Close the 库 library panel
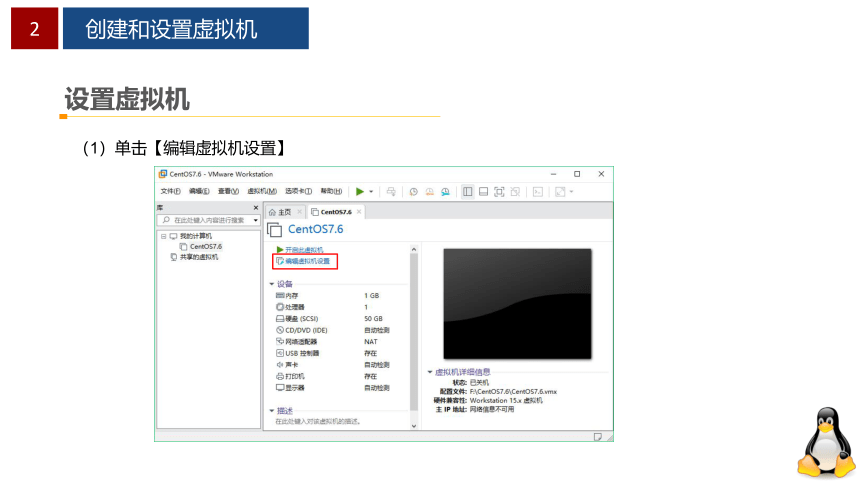The image size is (860, 484). click(256, 208)
